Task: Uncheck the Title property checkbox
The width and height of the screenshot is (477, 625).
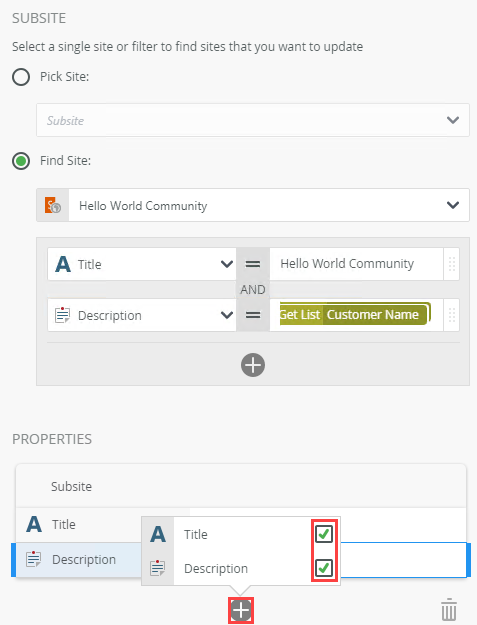Action: pos(324,534)
